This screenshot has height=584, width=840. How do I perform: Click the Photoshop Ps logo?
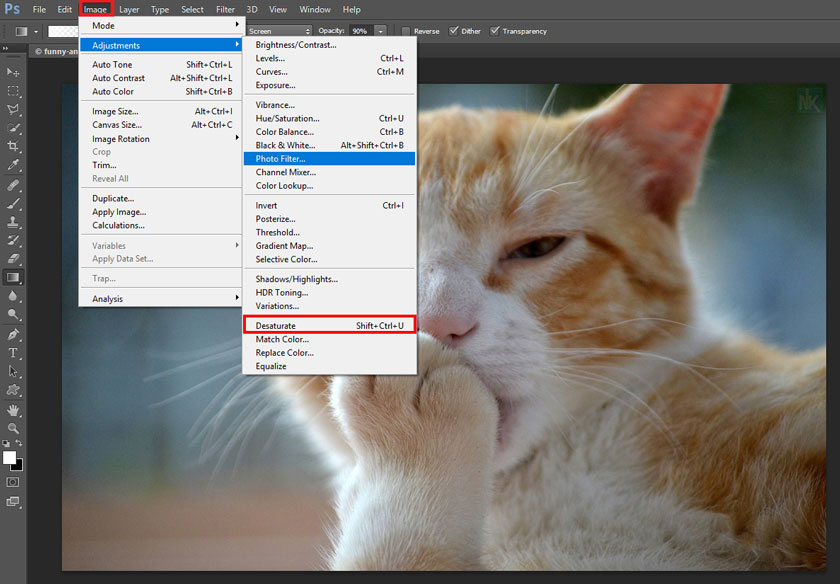click(12, 9)
